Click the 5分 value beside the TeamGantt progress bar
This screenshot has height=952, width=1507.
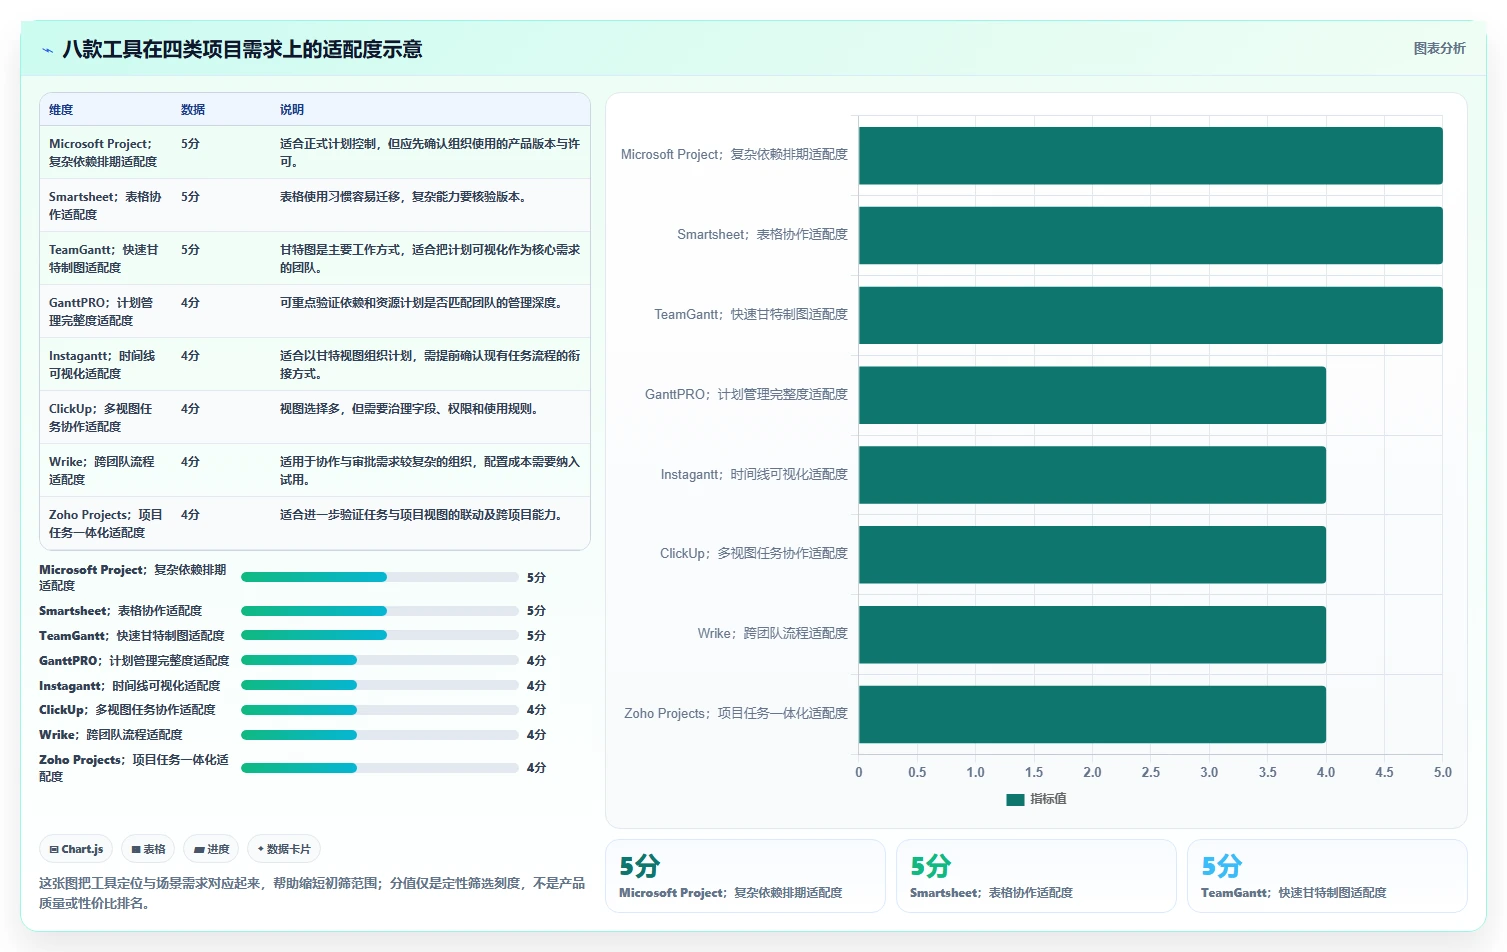click(536, 635)
